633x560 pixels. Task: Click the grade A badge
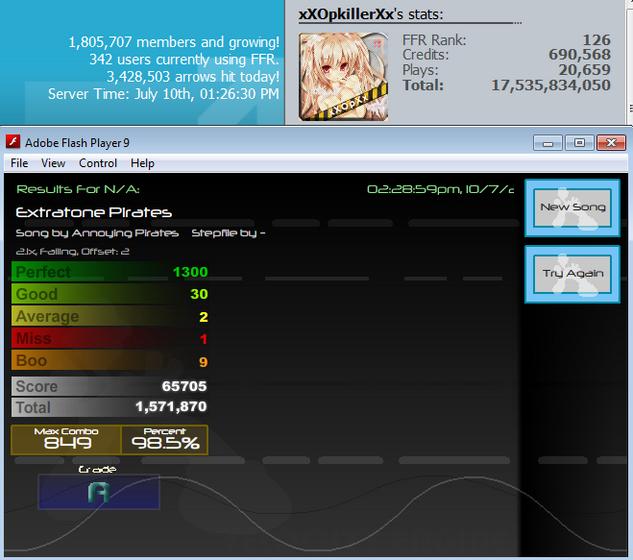99,492
